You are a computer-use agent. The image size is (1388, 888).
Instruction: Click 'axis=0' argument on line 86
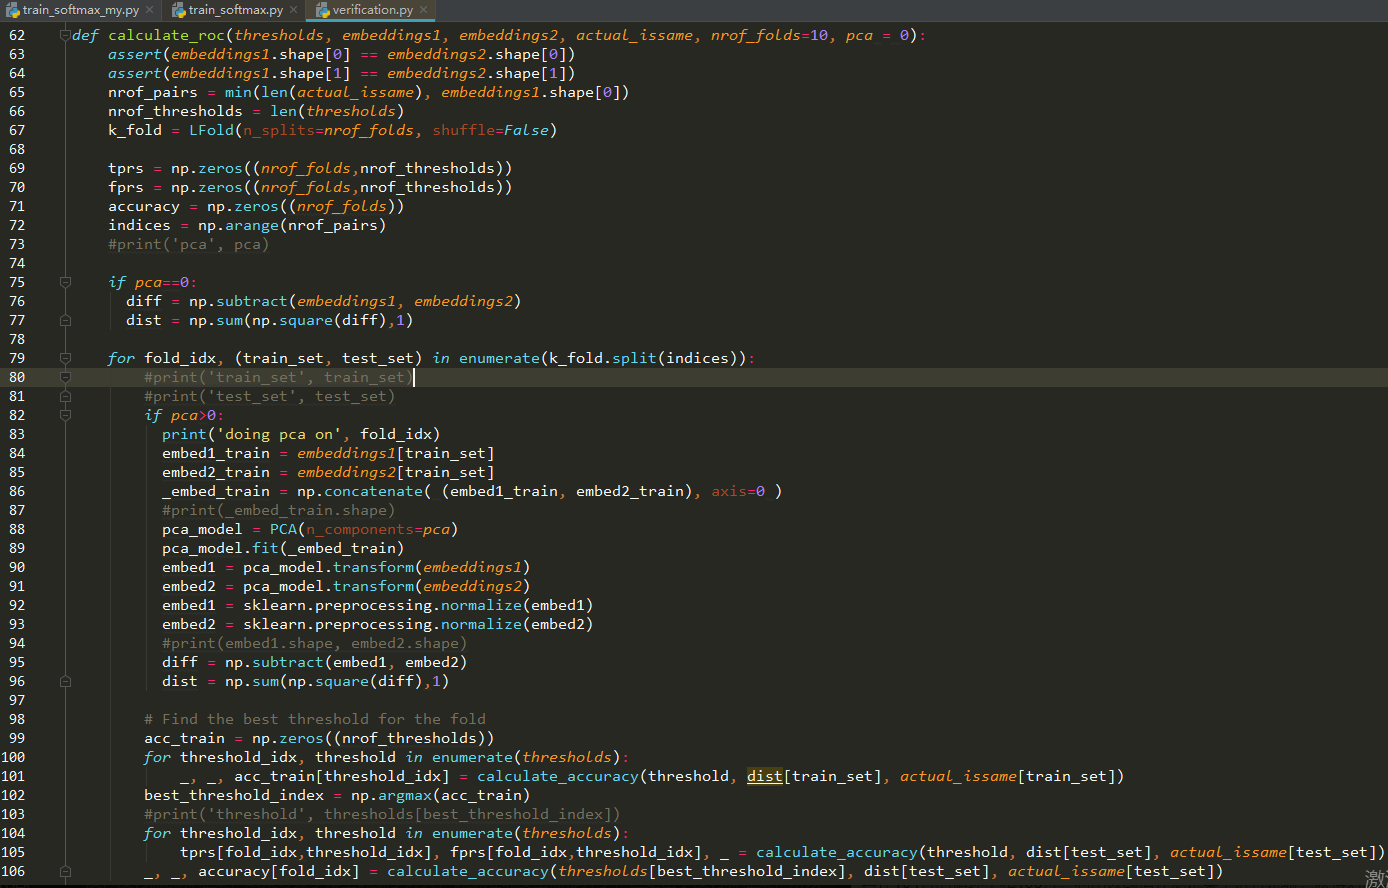pyautogui.click(x=738, y=491)
